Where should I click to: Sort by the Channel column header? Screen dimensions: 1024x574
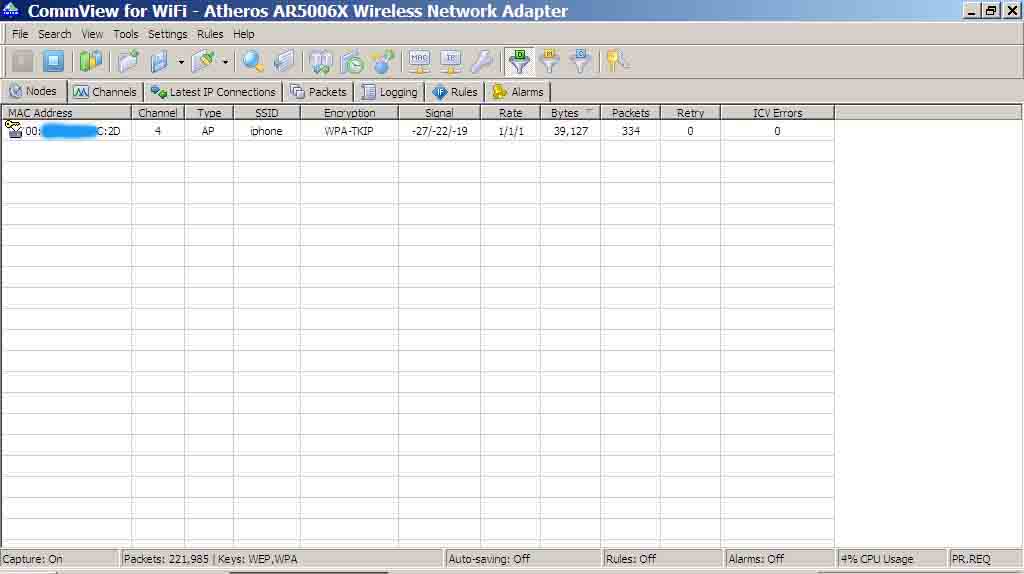[x=158, y=113]
